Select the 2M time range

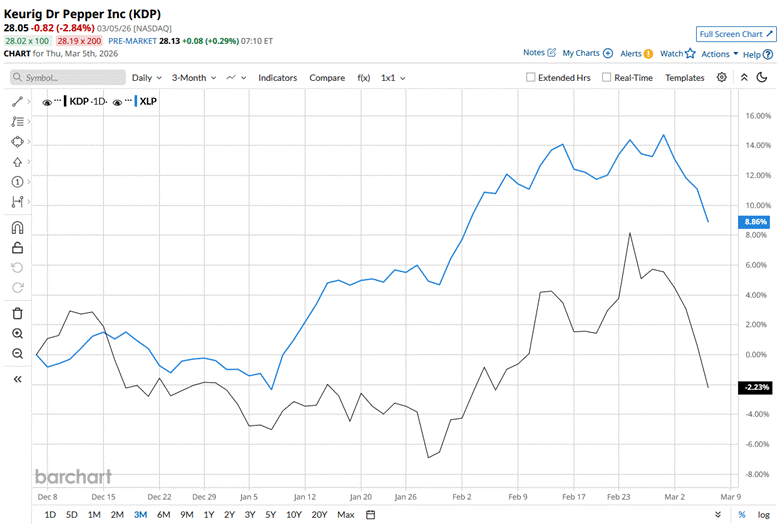[117, 515]
